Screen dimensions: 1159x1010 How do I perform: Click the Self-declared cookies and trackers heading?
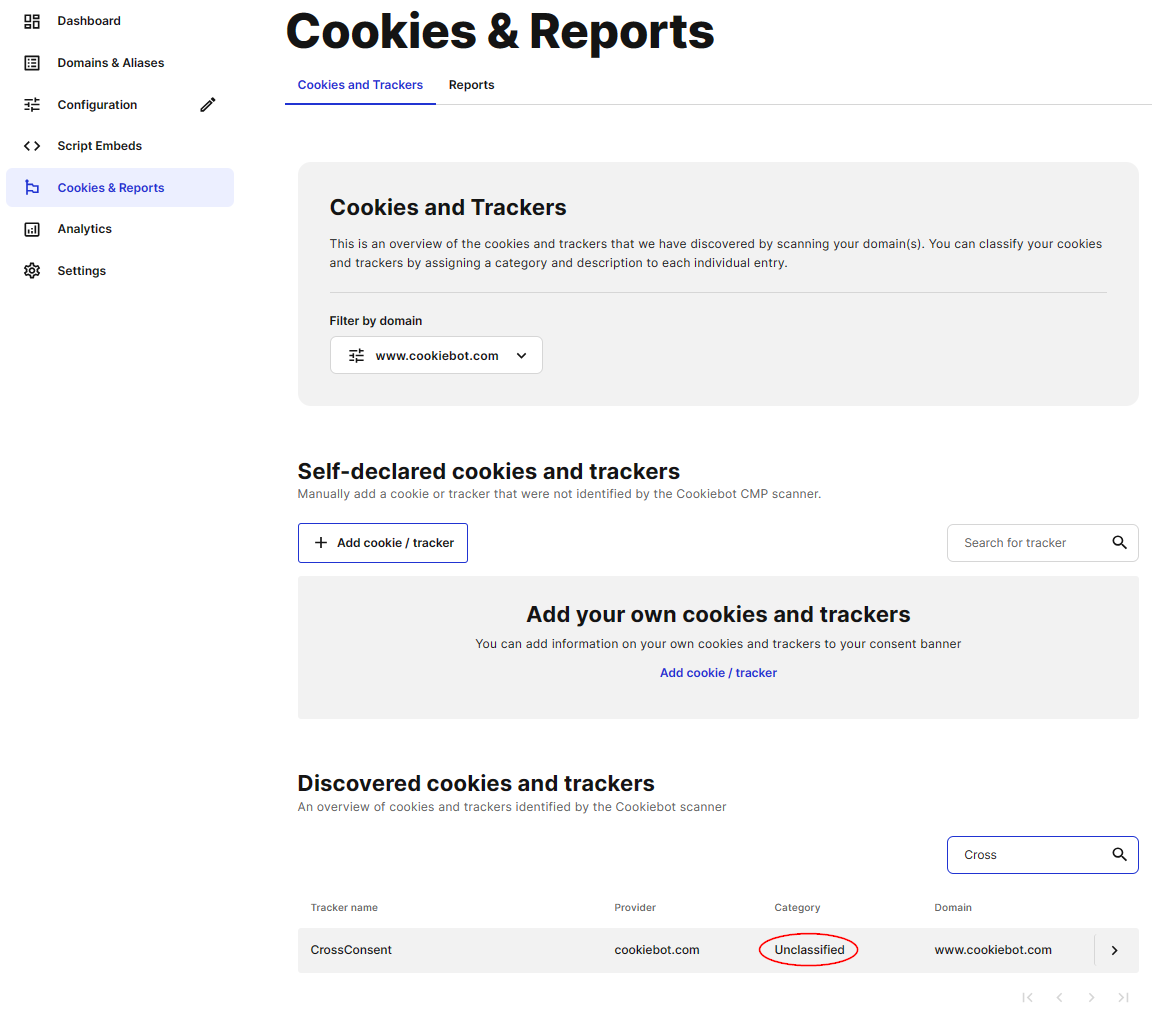(x=489, y=471)
